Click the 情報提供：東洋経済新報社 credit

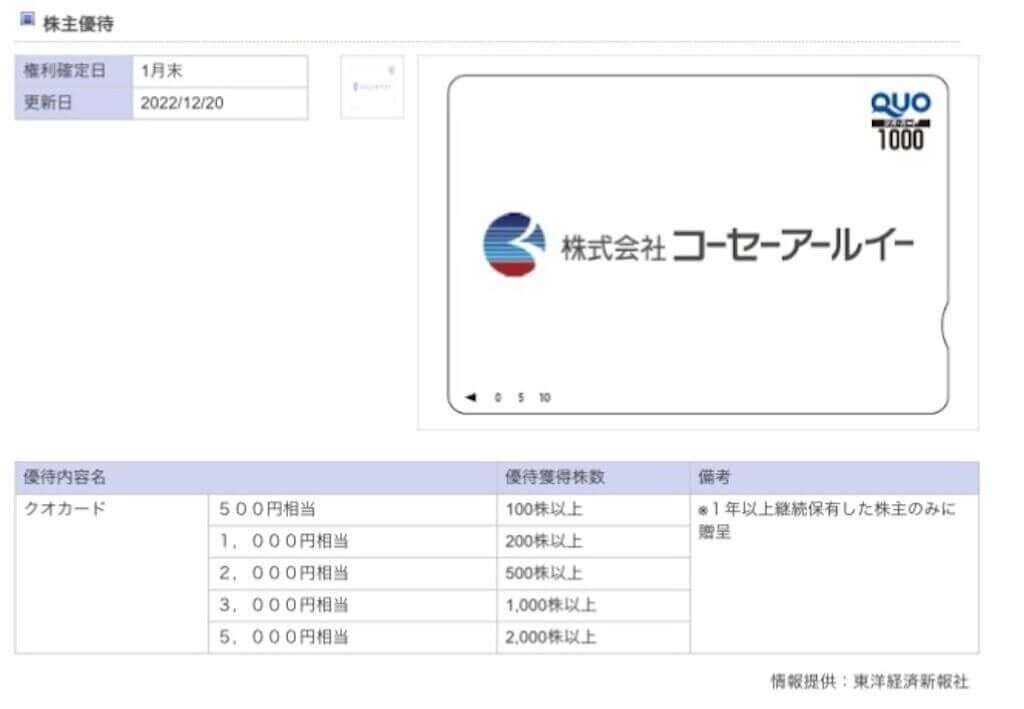(869, 682)
